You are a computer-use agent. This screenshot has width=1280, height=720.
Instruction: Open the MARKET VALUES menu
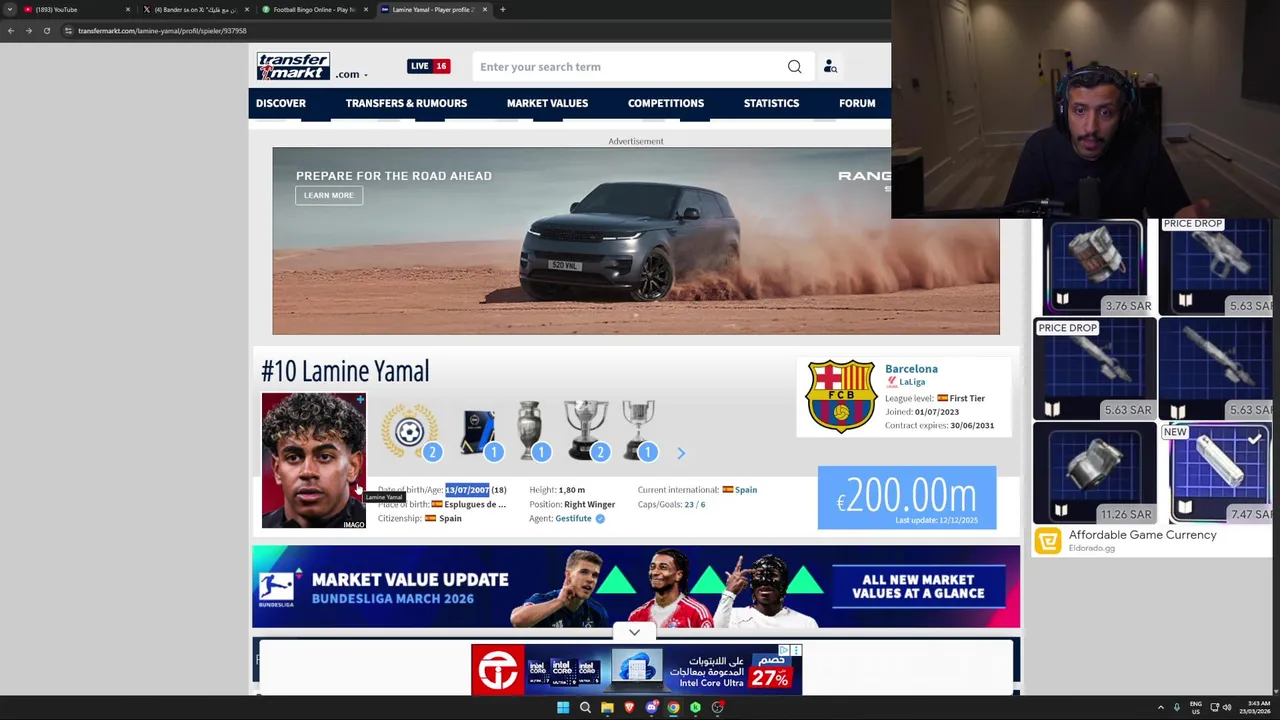[547, 103]
